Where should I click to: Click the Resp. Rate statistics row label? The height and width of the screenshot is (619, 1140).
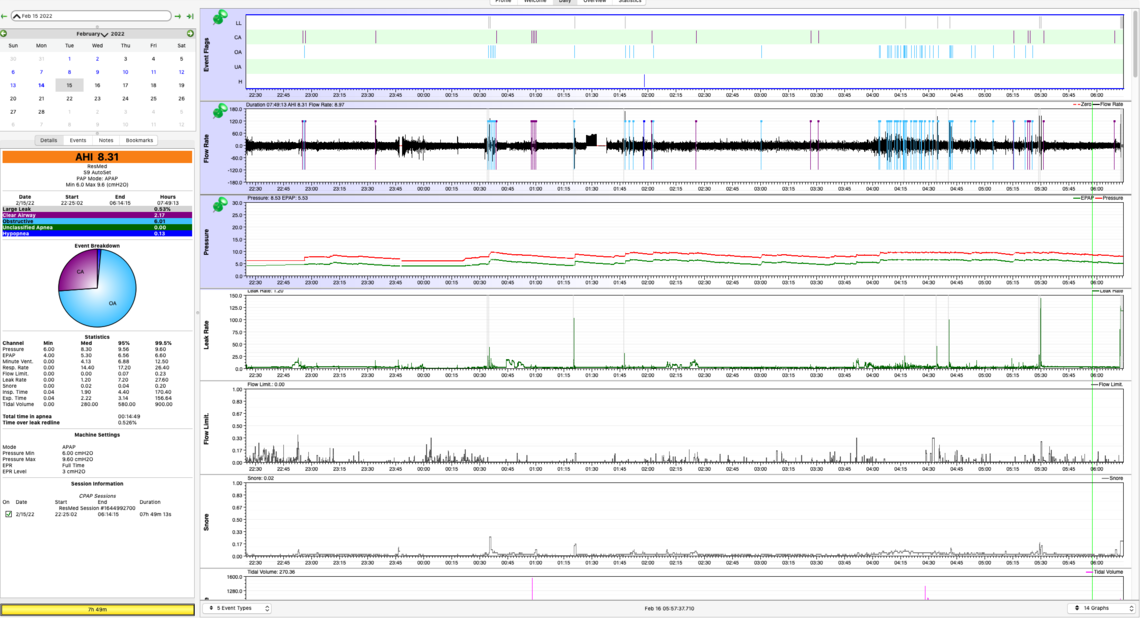[15, 367]
